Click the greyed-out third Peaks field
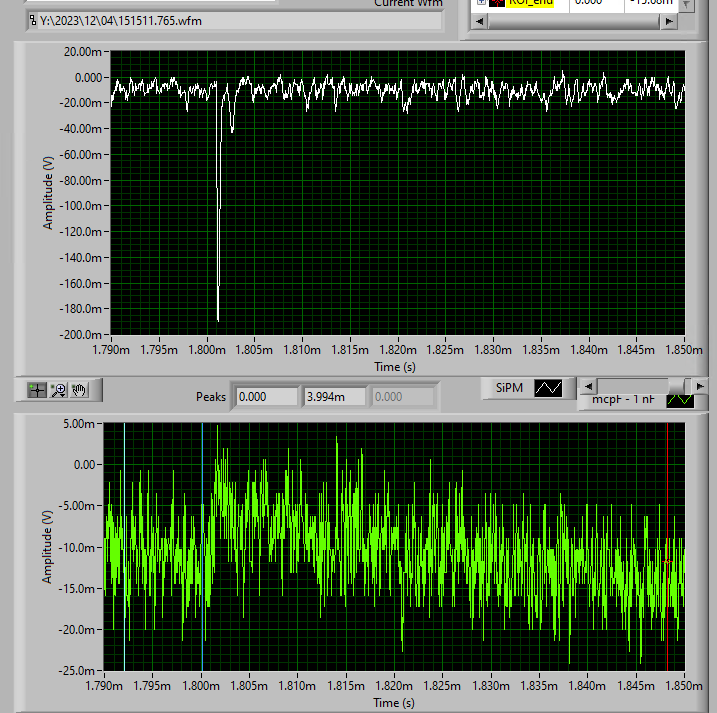This screenshot has height=713, width=717. (403, 397)
